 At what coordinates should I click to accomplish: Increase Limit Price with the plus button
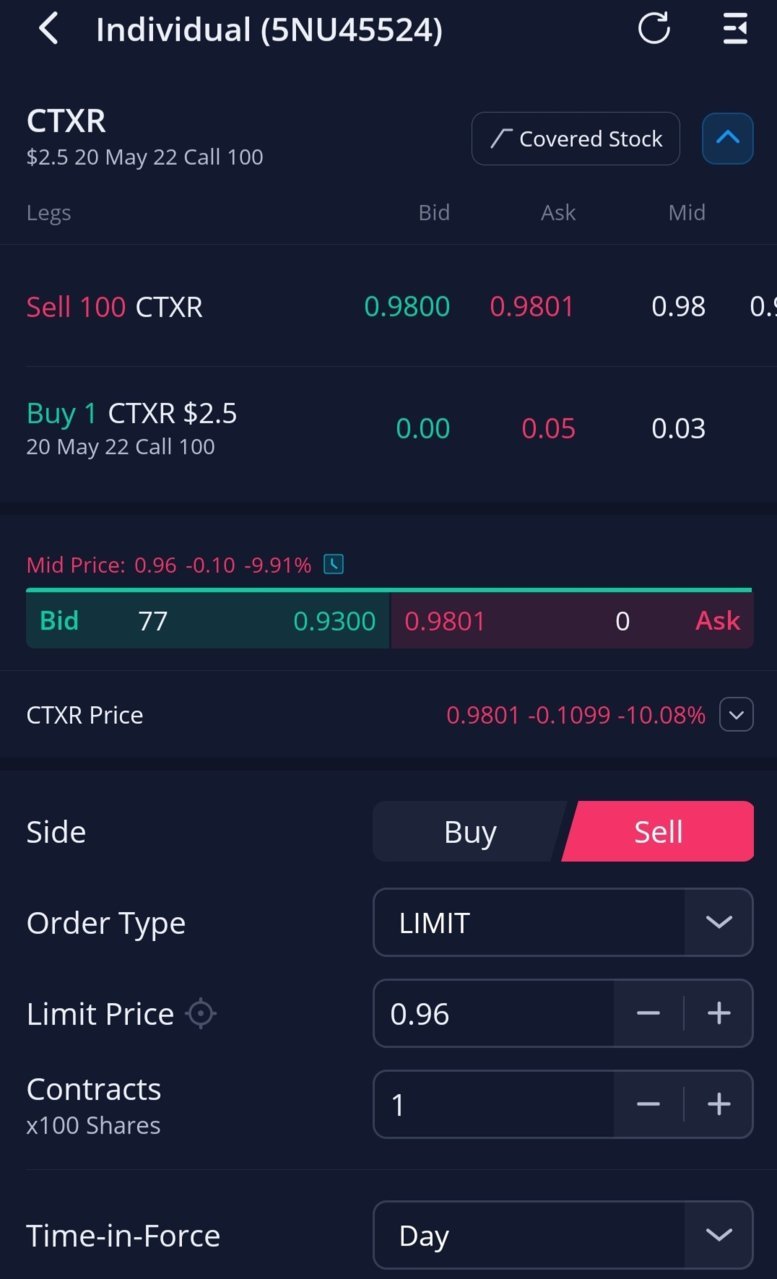718,1014
